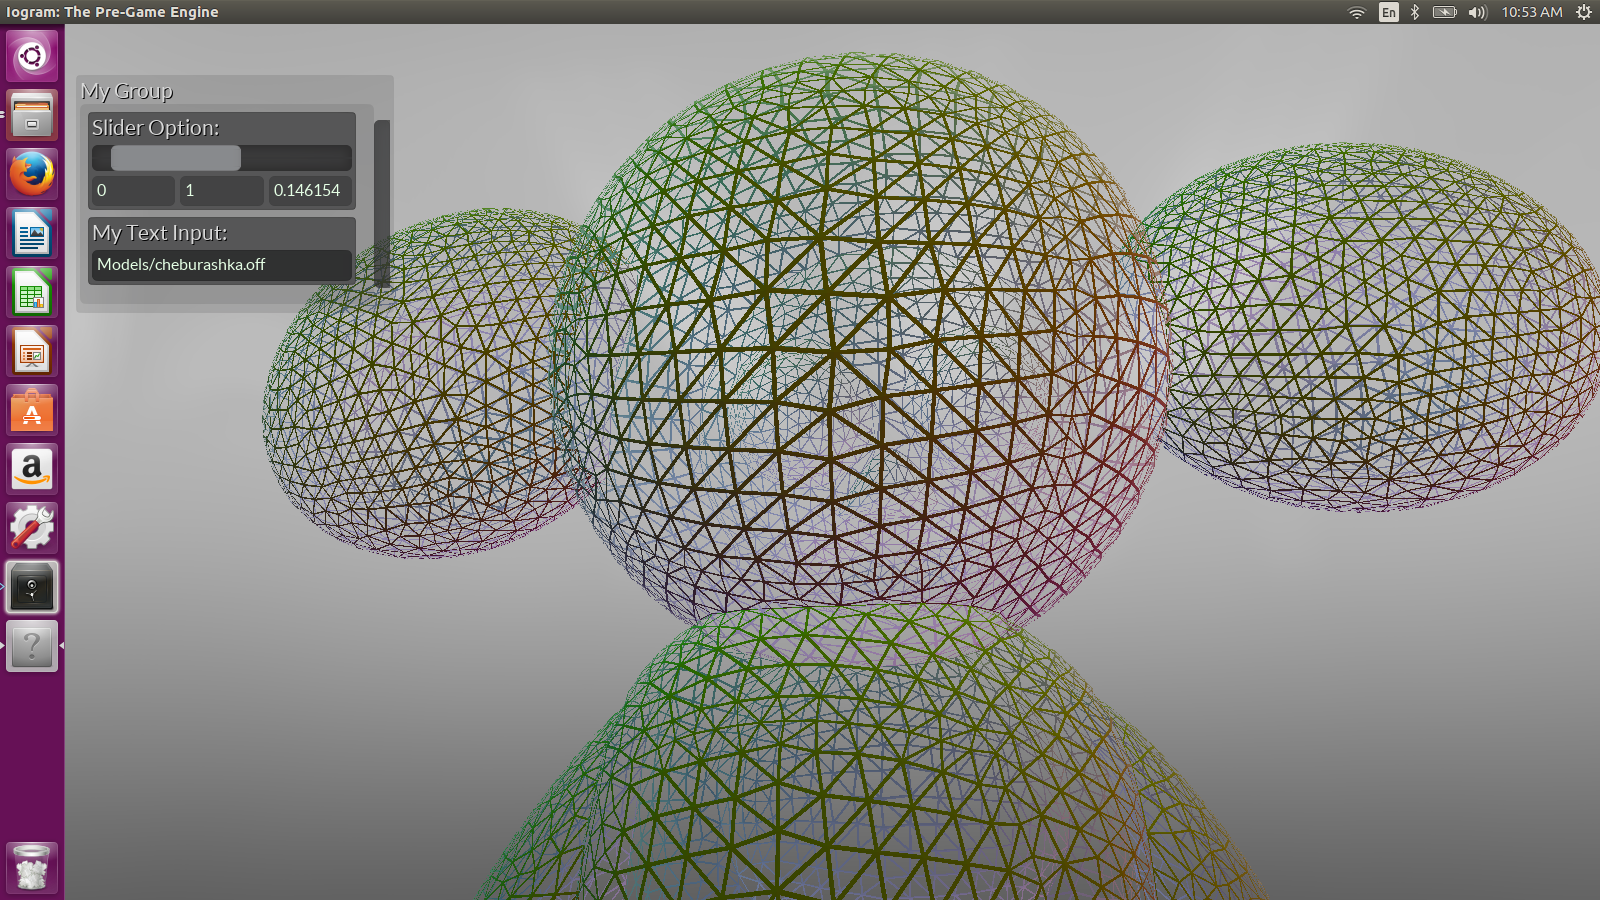
Task: Select the running iogram app launcher icon
Action: click(x=32, y=587)
